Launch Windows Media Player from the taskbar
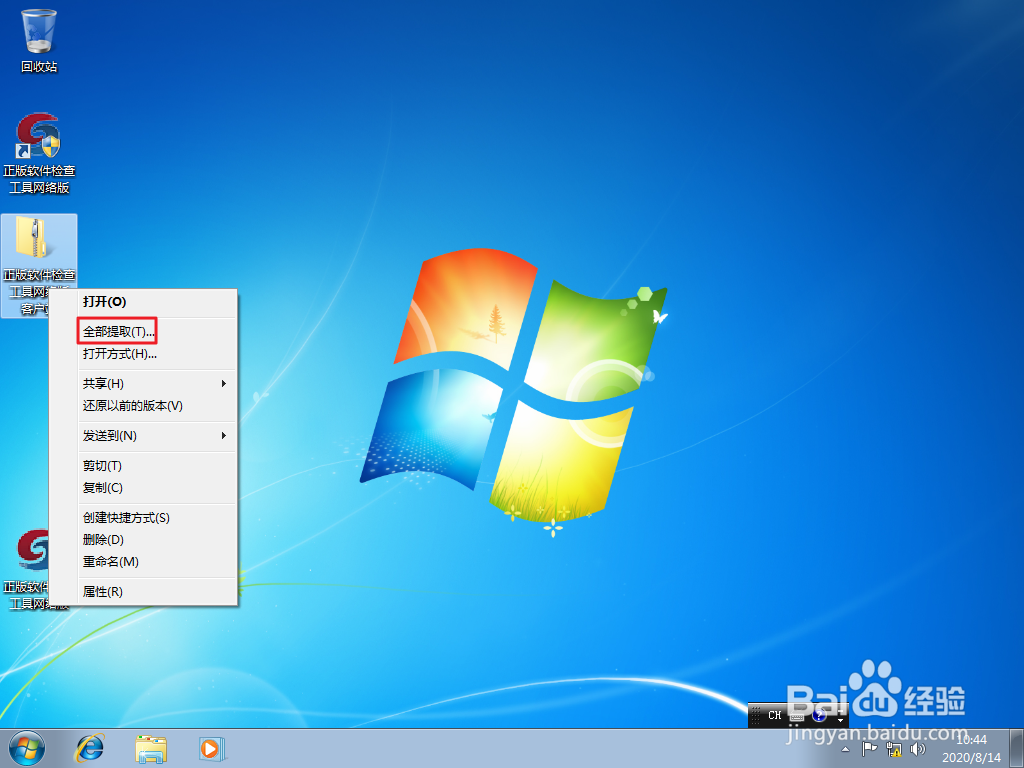The height and width of the screenshot is (768, 1024). coord(212,748)
